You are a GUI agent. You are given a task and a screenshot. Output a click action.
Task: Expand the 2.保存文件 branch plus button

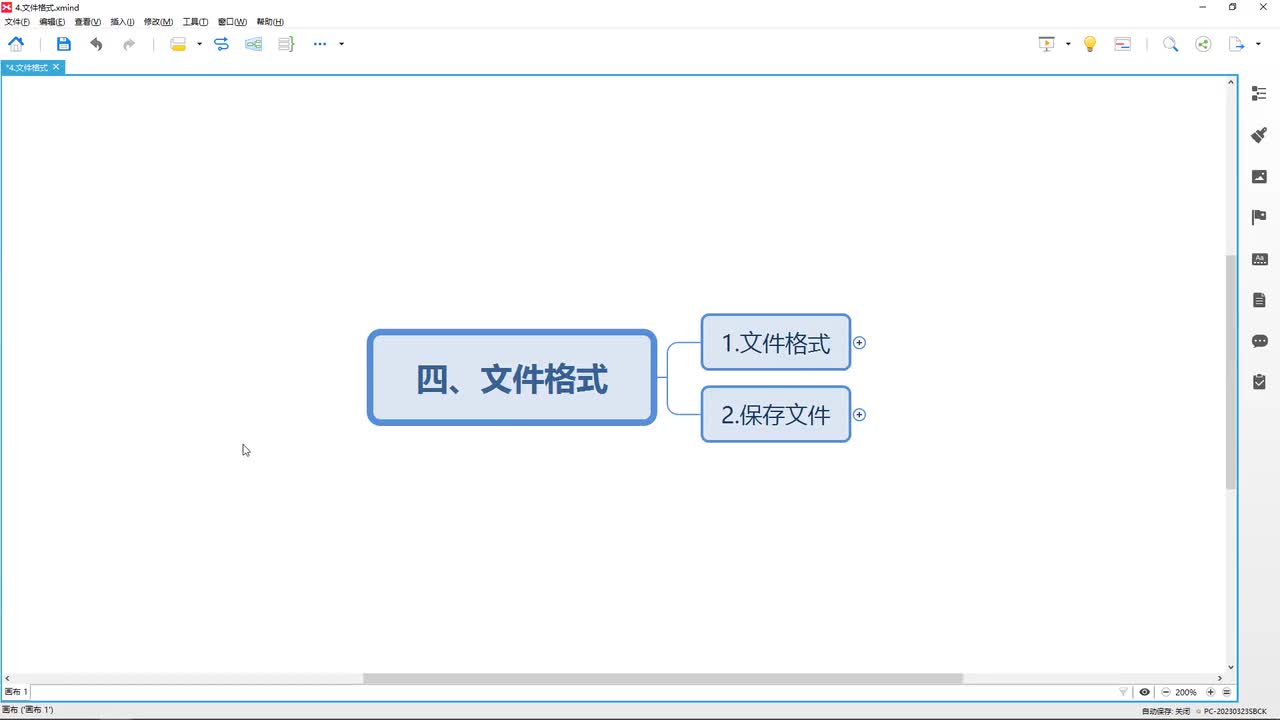tap(859, 414)
